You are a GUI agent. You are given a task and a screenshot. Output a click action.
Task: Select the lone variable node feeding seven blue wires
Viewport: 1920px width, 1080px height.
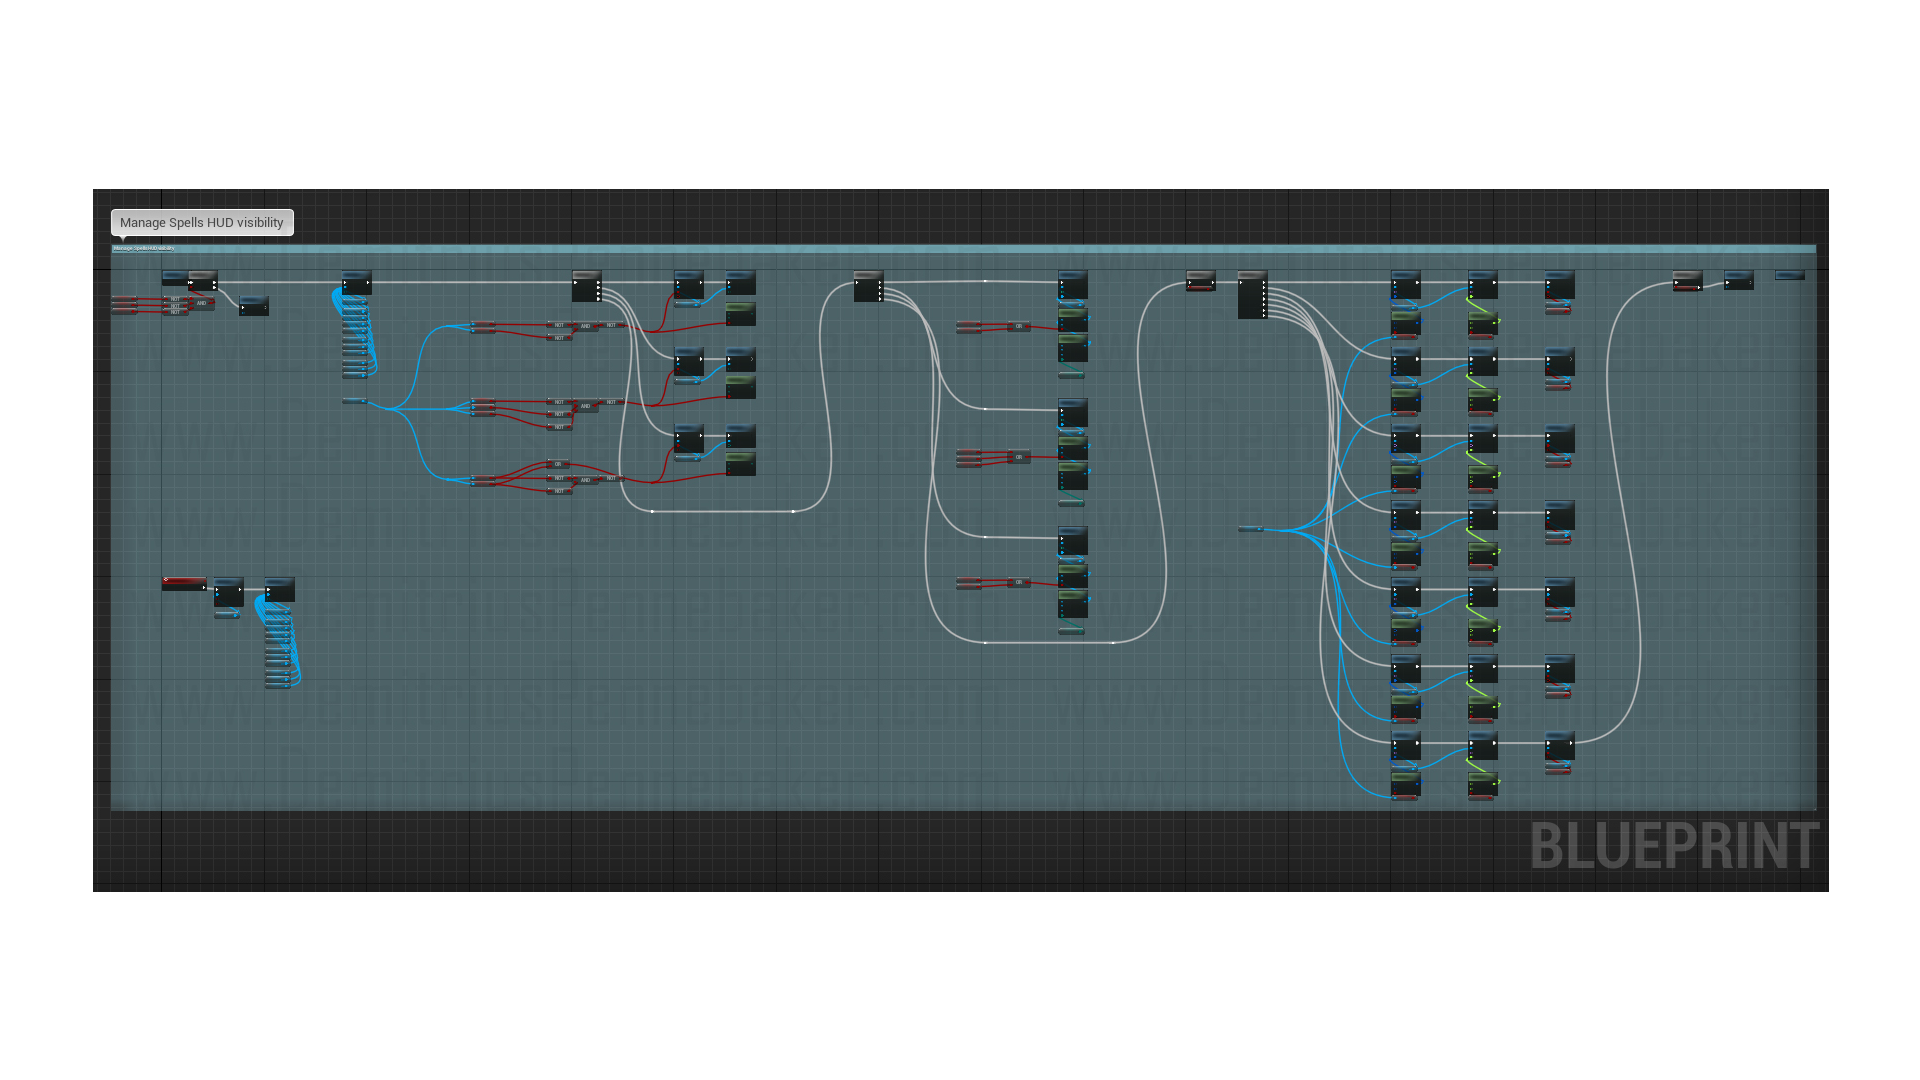[x=1251, y=529]
